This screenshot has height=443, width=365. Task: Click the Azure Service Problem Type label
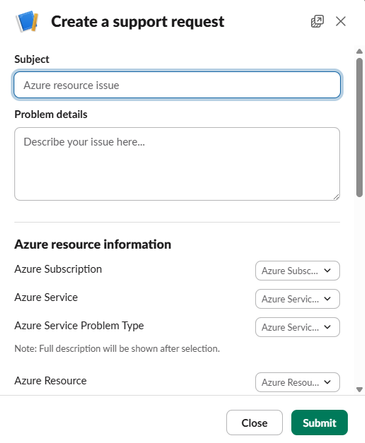point(79,326)
